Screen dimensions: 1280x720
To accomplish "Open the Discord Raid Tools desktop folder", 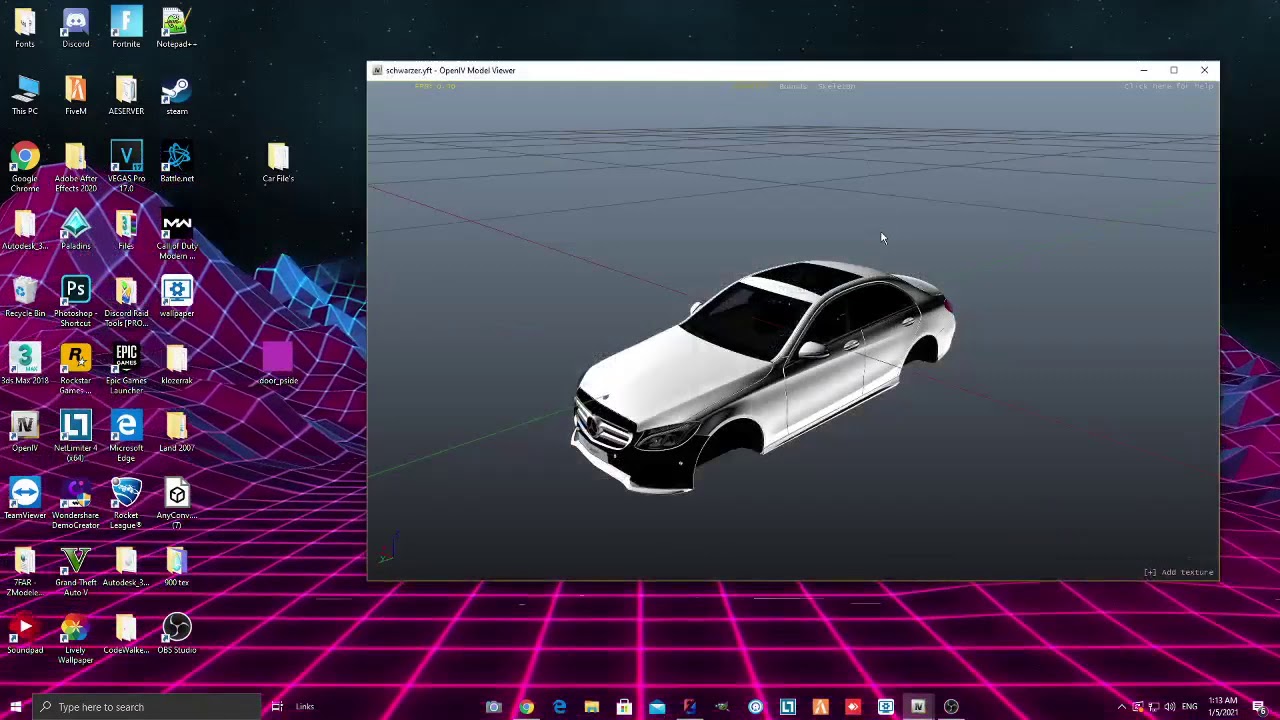I will [126, 302].
